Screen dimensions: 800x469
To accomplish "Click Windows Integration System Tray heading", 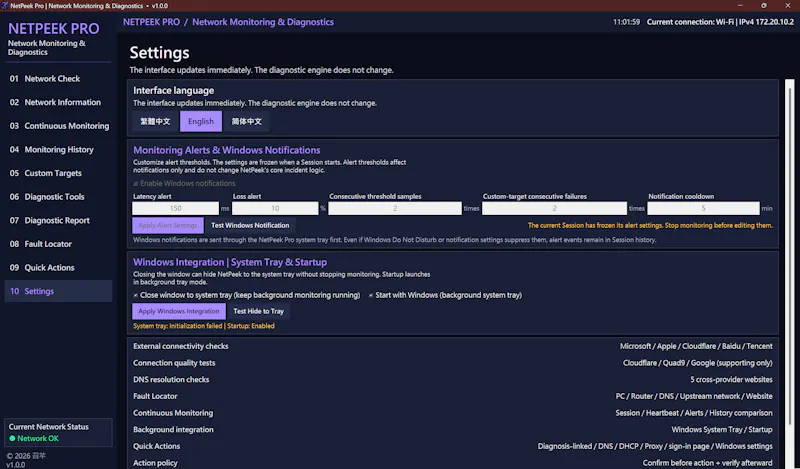I will coord(230,262).
